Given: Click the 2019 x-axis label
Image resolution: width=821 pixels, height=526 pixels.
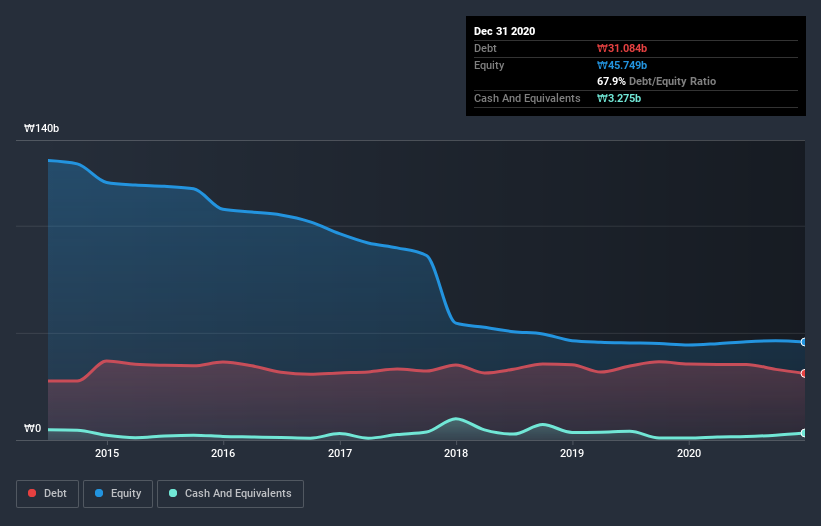Looking at the screenshot, I should tap(572, 453).
